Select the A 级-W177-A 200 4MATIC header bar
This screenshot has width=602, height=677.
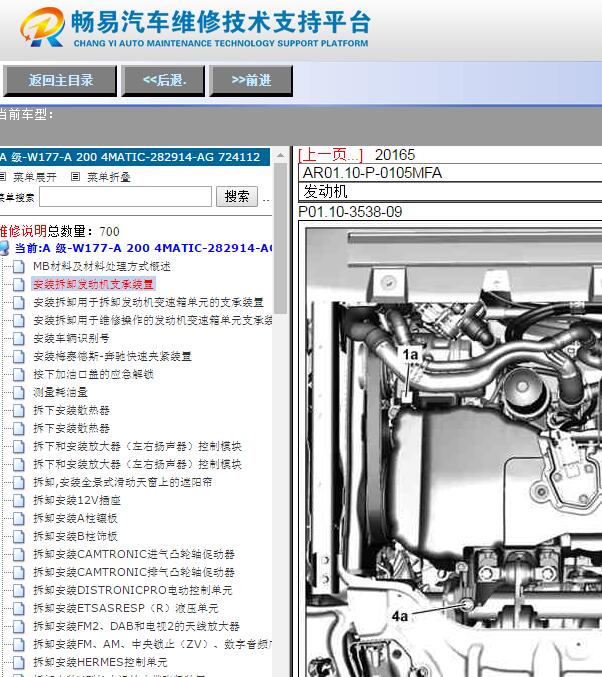135,157
